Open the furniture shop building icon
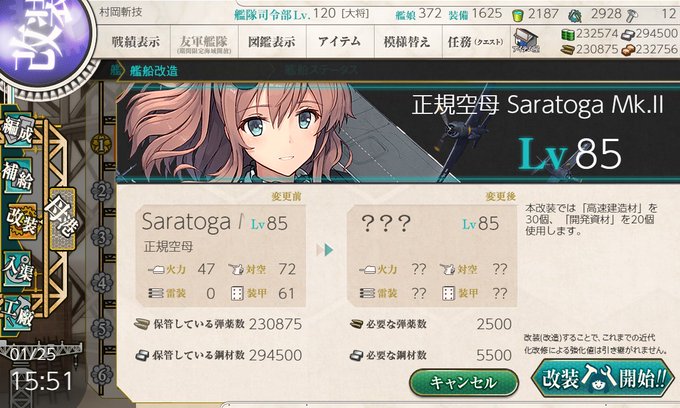This screenshot has width=680, height=408. 525,41
